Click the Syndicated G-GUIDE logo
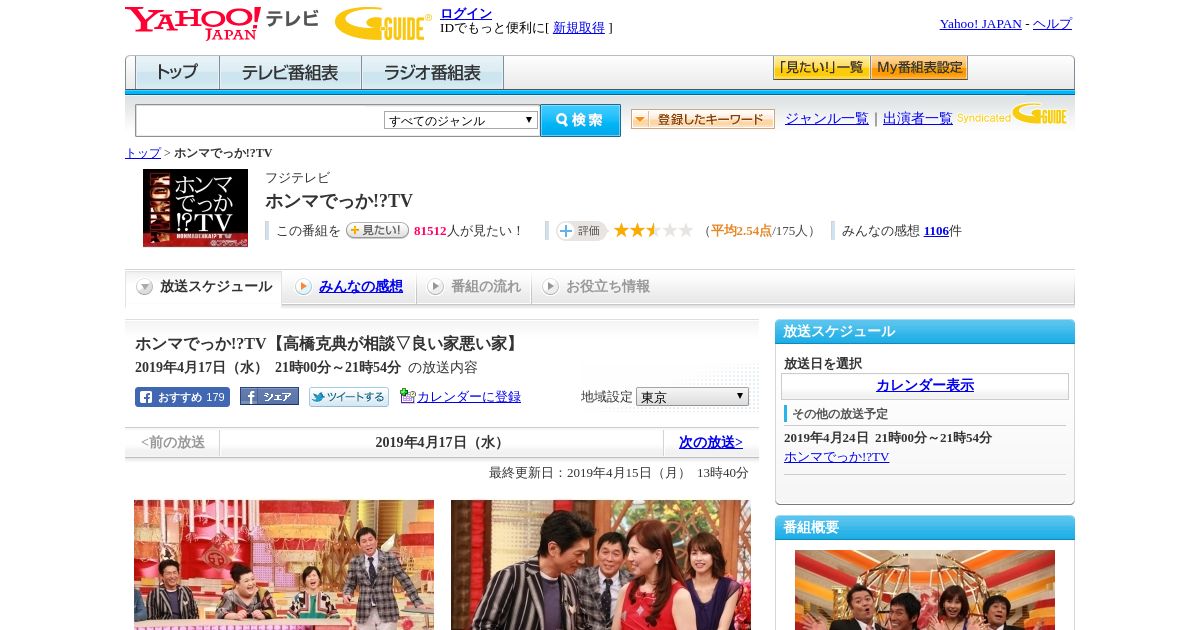 [x=1012, y=115]
